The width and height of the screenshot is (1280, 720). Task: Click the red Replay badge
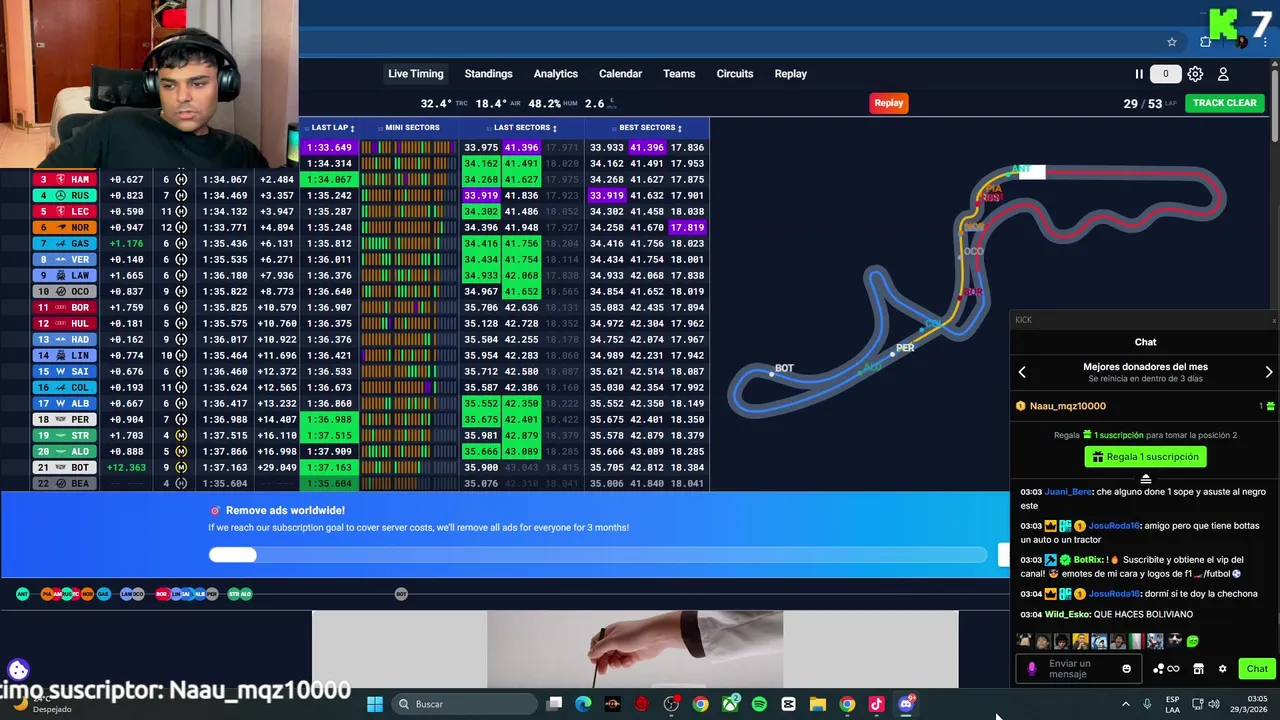click(889, 103)
